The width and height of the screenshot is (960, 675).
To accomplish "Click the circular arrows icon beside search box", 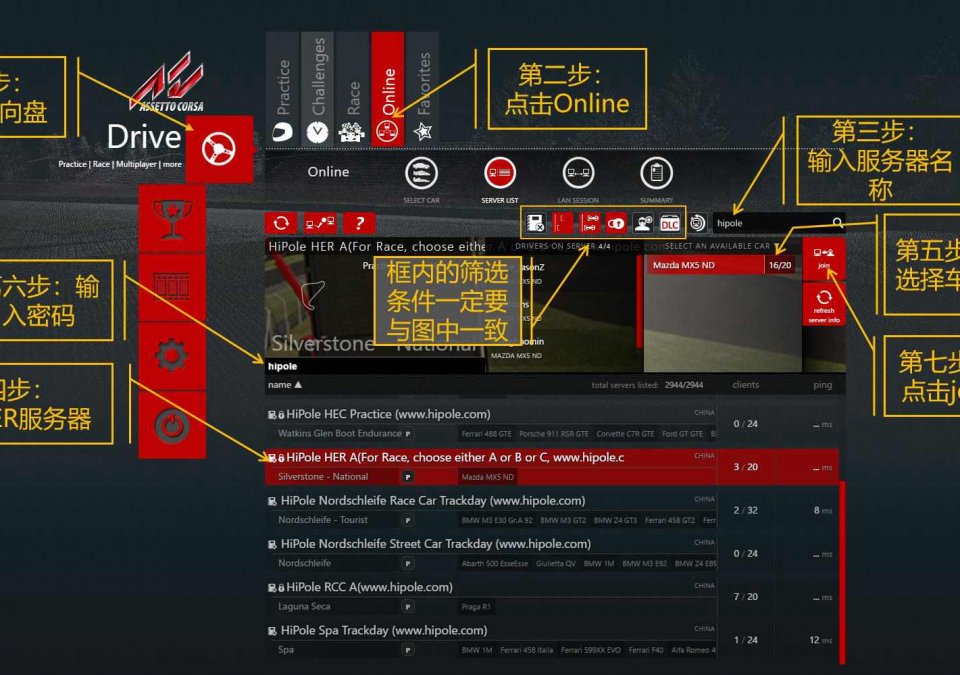I will coord(697,223).
